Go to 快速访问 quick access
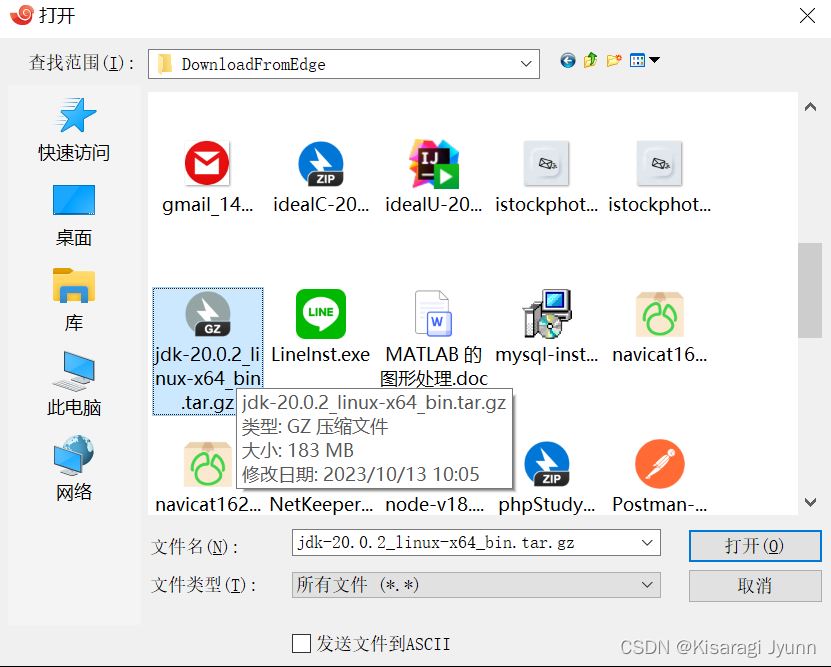Image resolution: width=831 pixels, height=667 pixels. click(x=74, y=130)
